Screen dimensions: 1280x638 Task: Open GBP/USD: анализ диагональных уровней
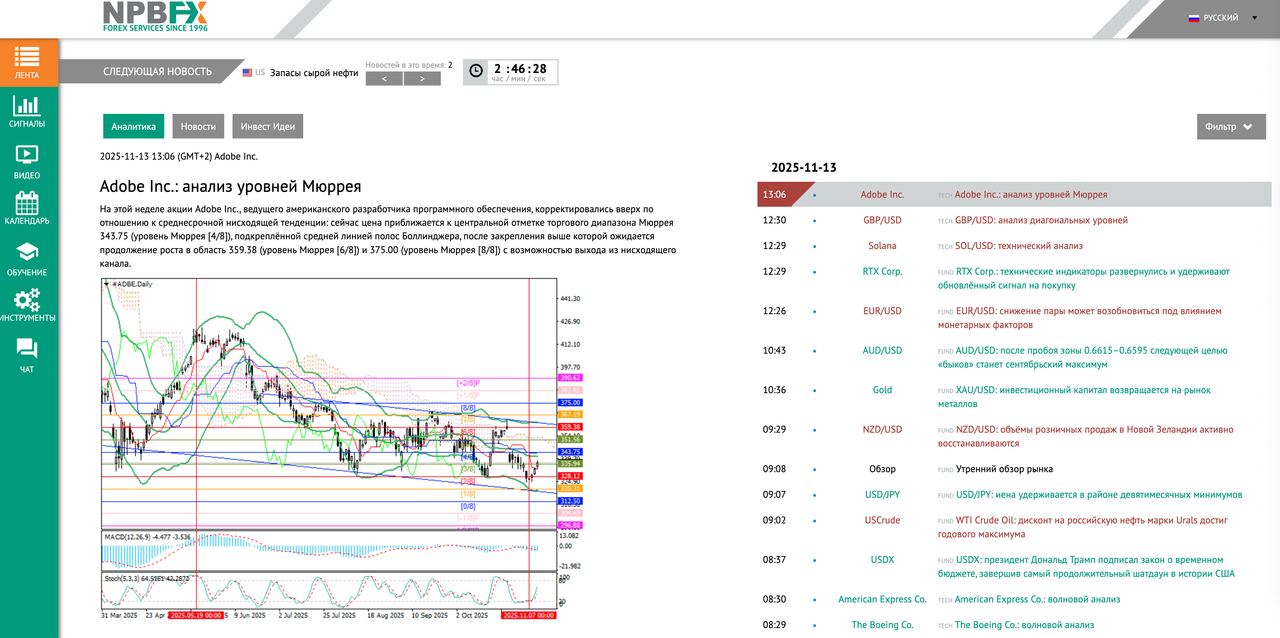[1041, 220]
